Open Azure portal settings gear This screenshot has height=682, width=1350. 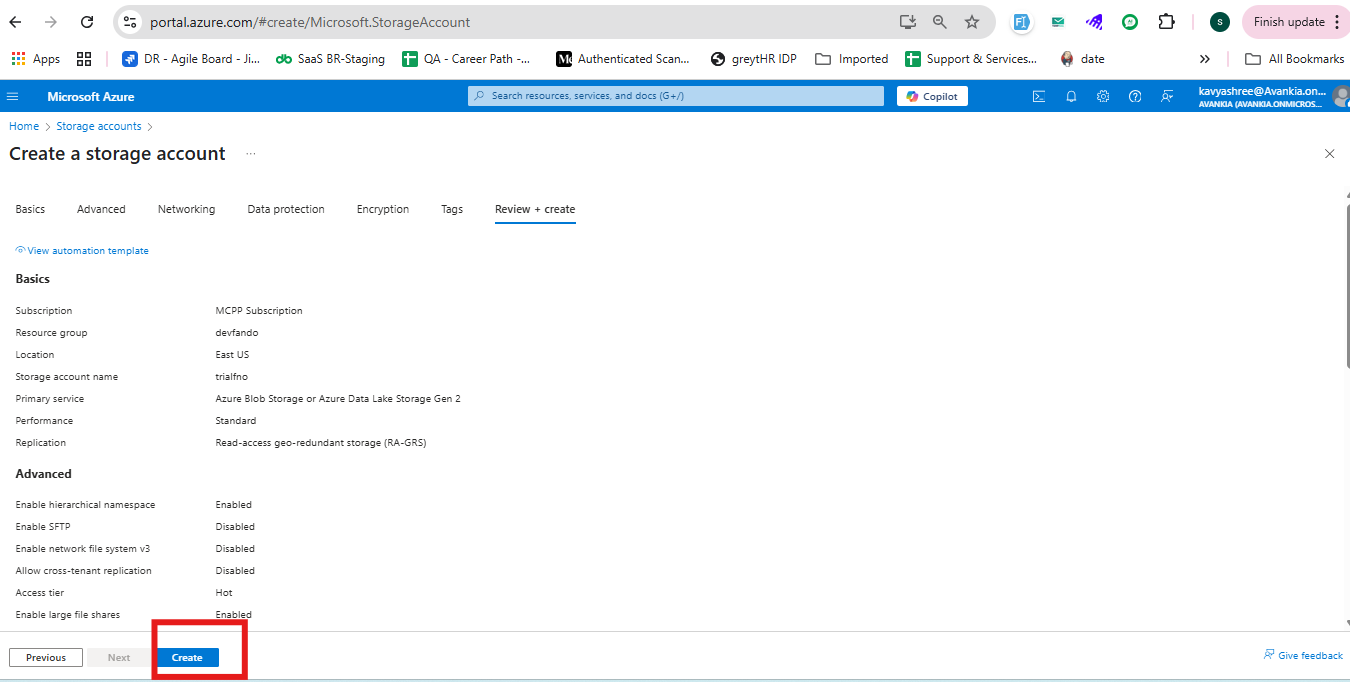coord(1103,96)
